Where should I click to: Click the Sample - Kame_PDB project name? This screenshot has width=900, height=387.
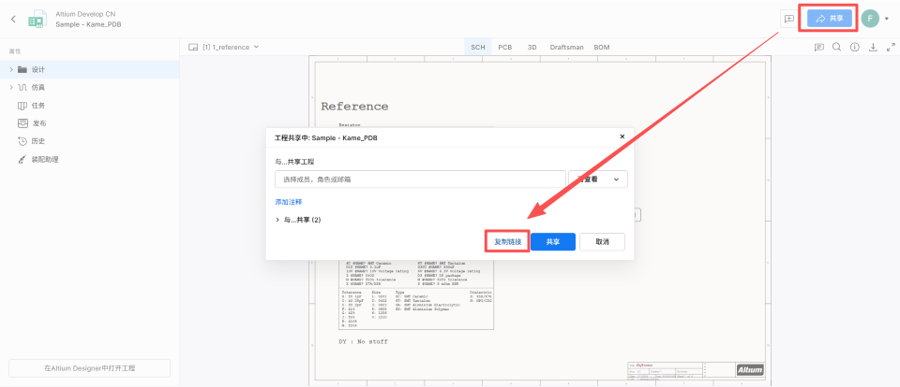click(88, 24)
